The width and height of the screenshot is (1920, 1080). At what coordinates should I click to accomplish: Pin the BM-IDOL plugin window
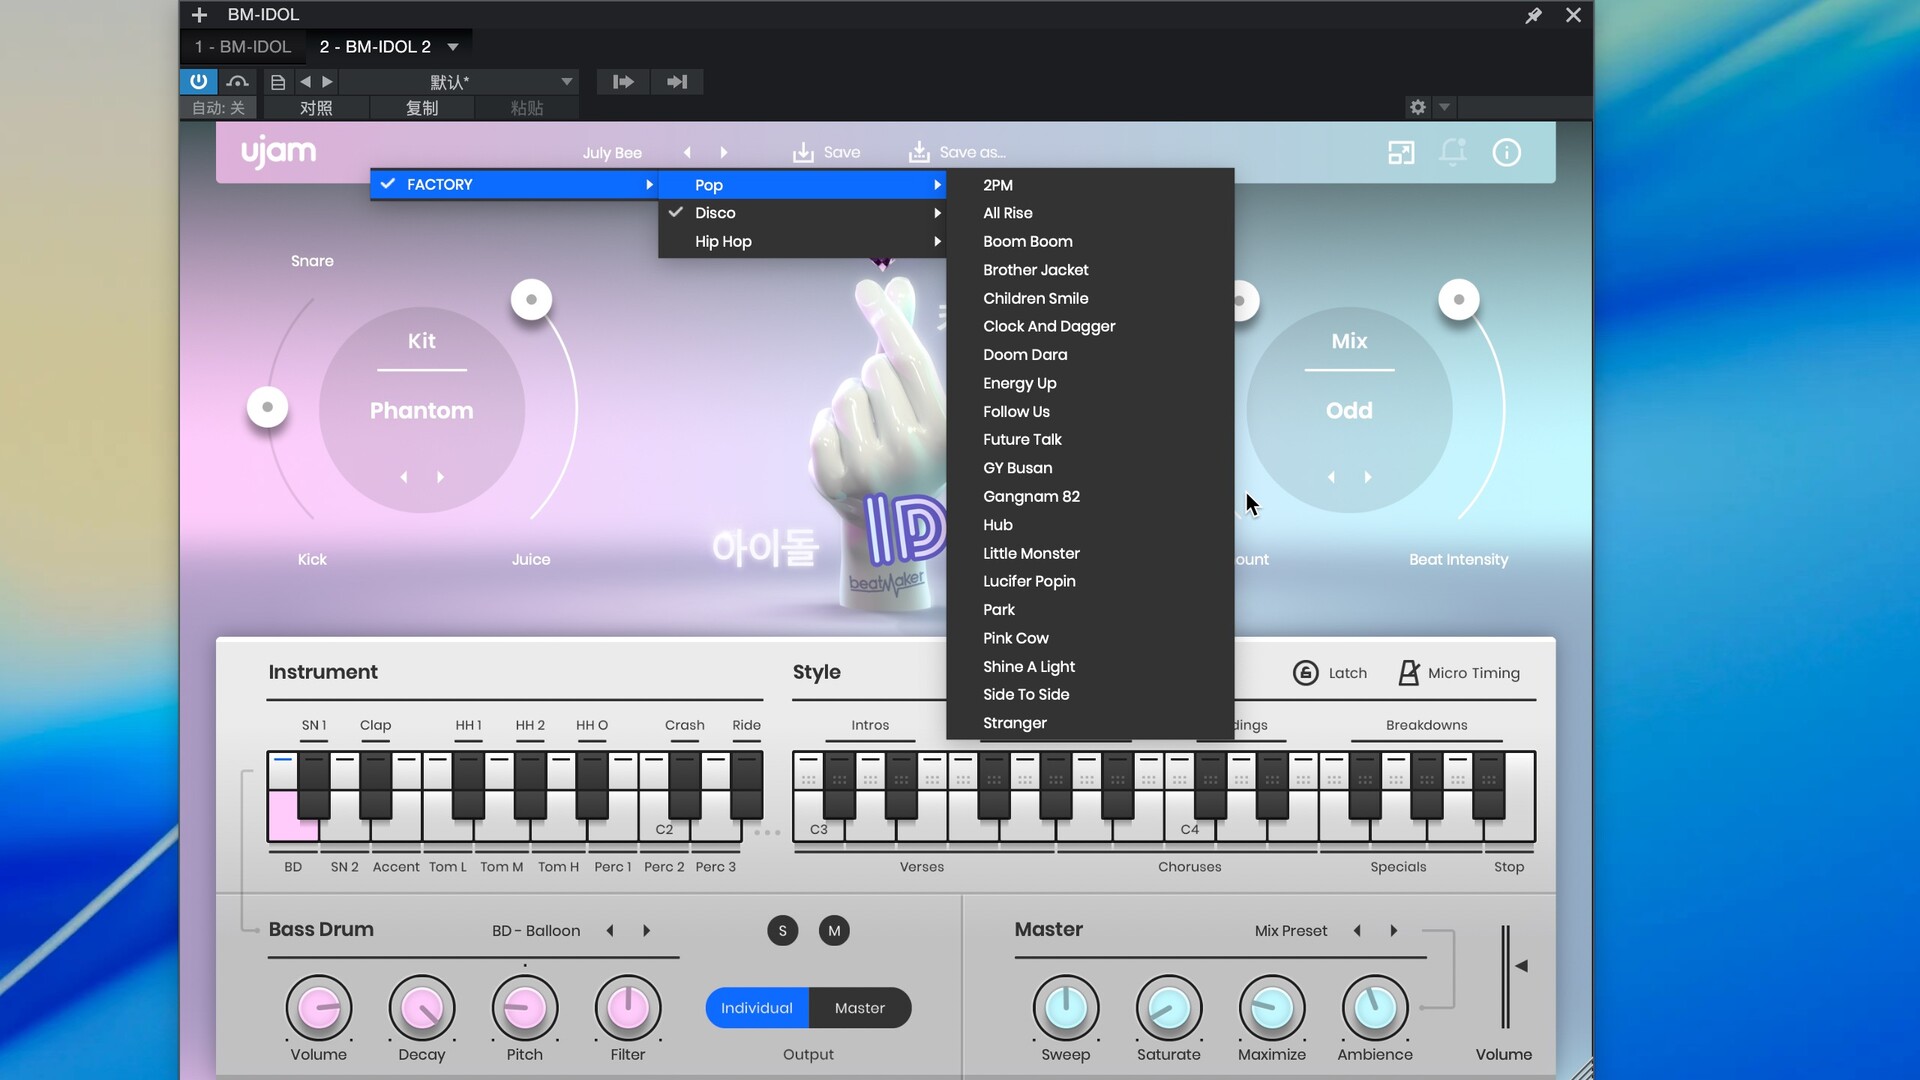point(1533,15)
